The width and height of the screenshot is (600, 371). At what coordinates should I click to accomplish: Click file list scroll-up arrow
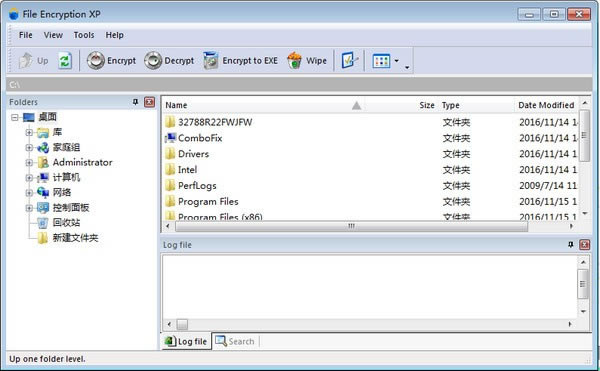(x=584, y=103)
